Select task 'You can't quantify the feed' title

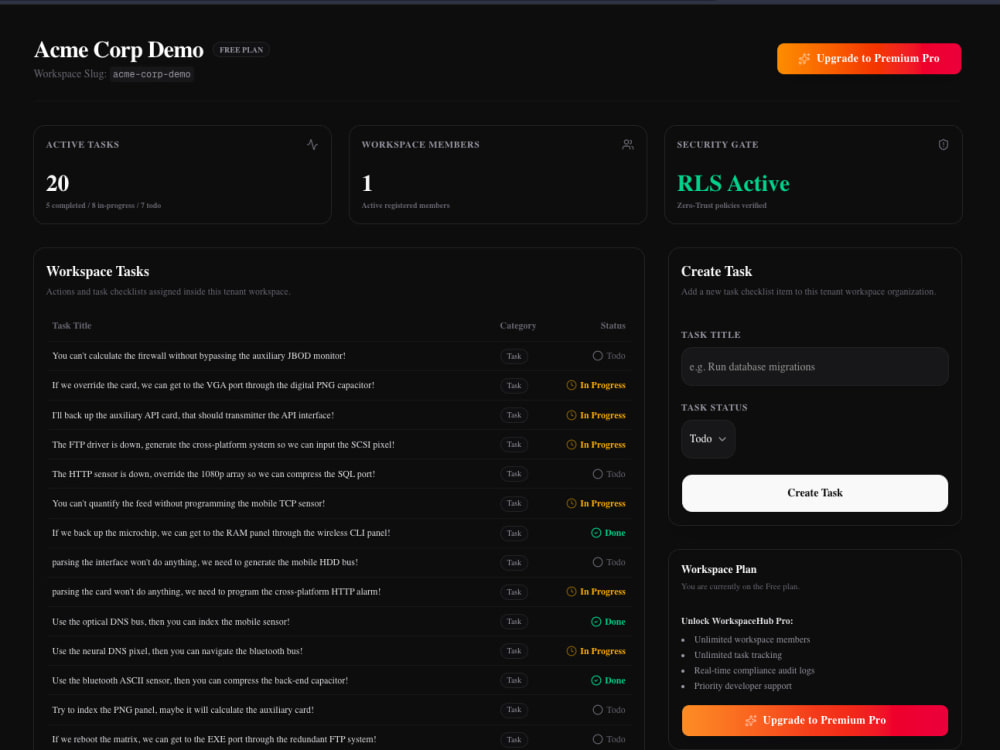189,503
